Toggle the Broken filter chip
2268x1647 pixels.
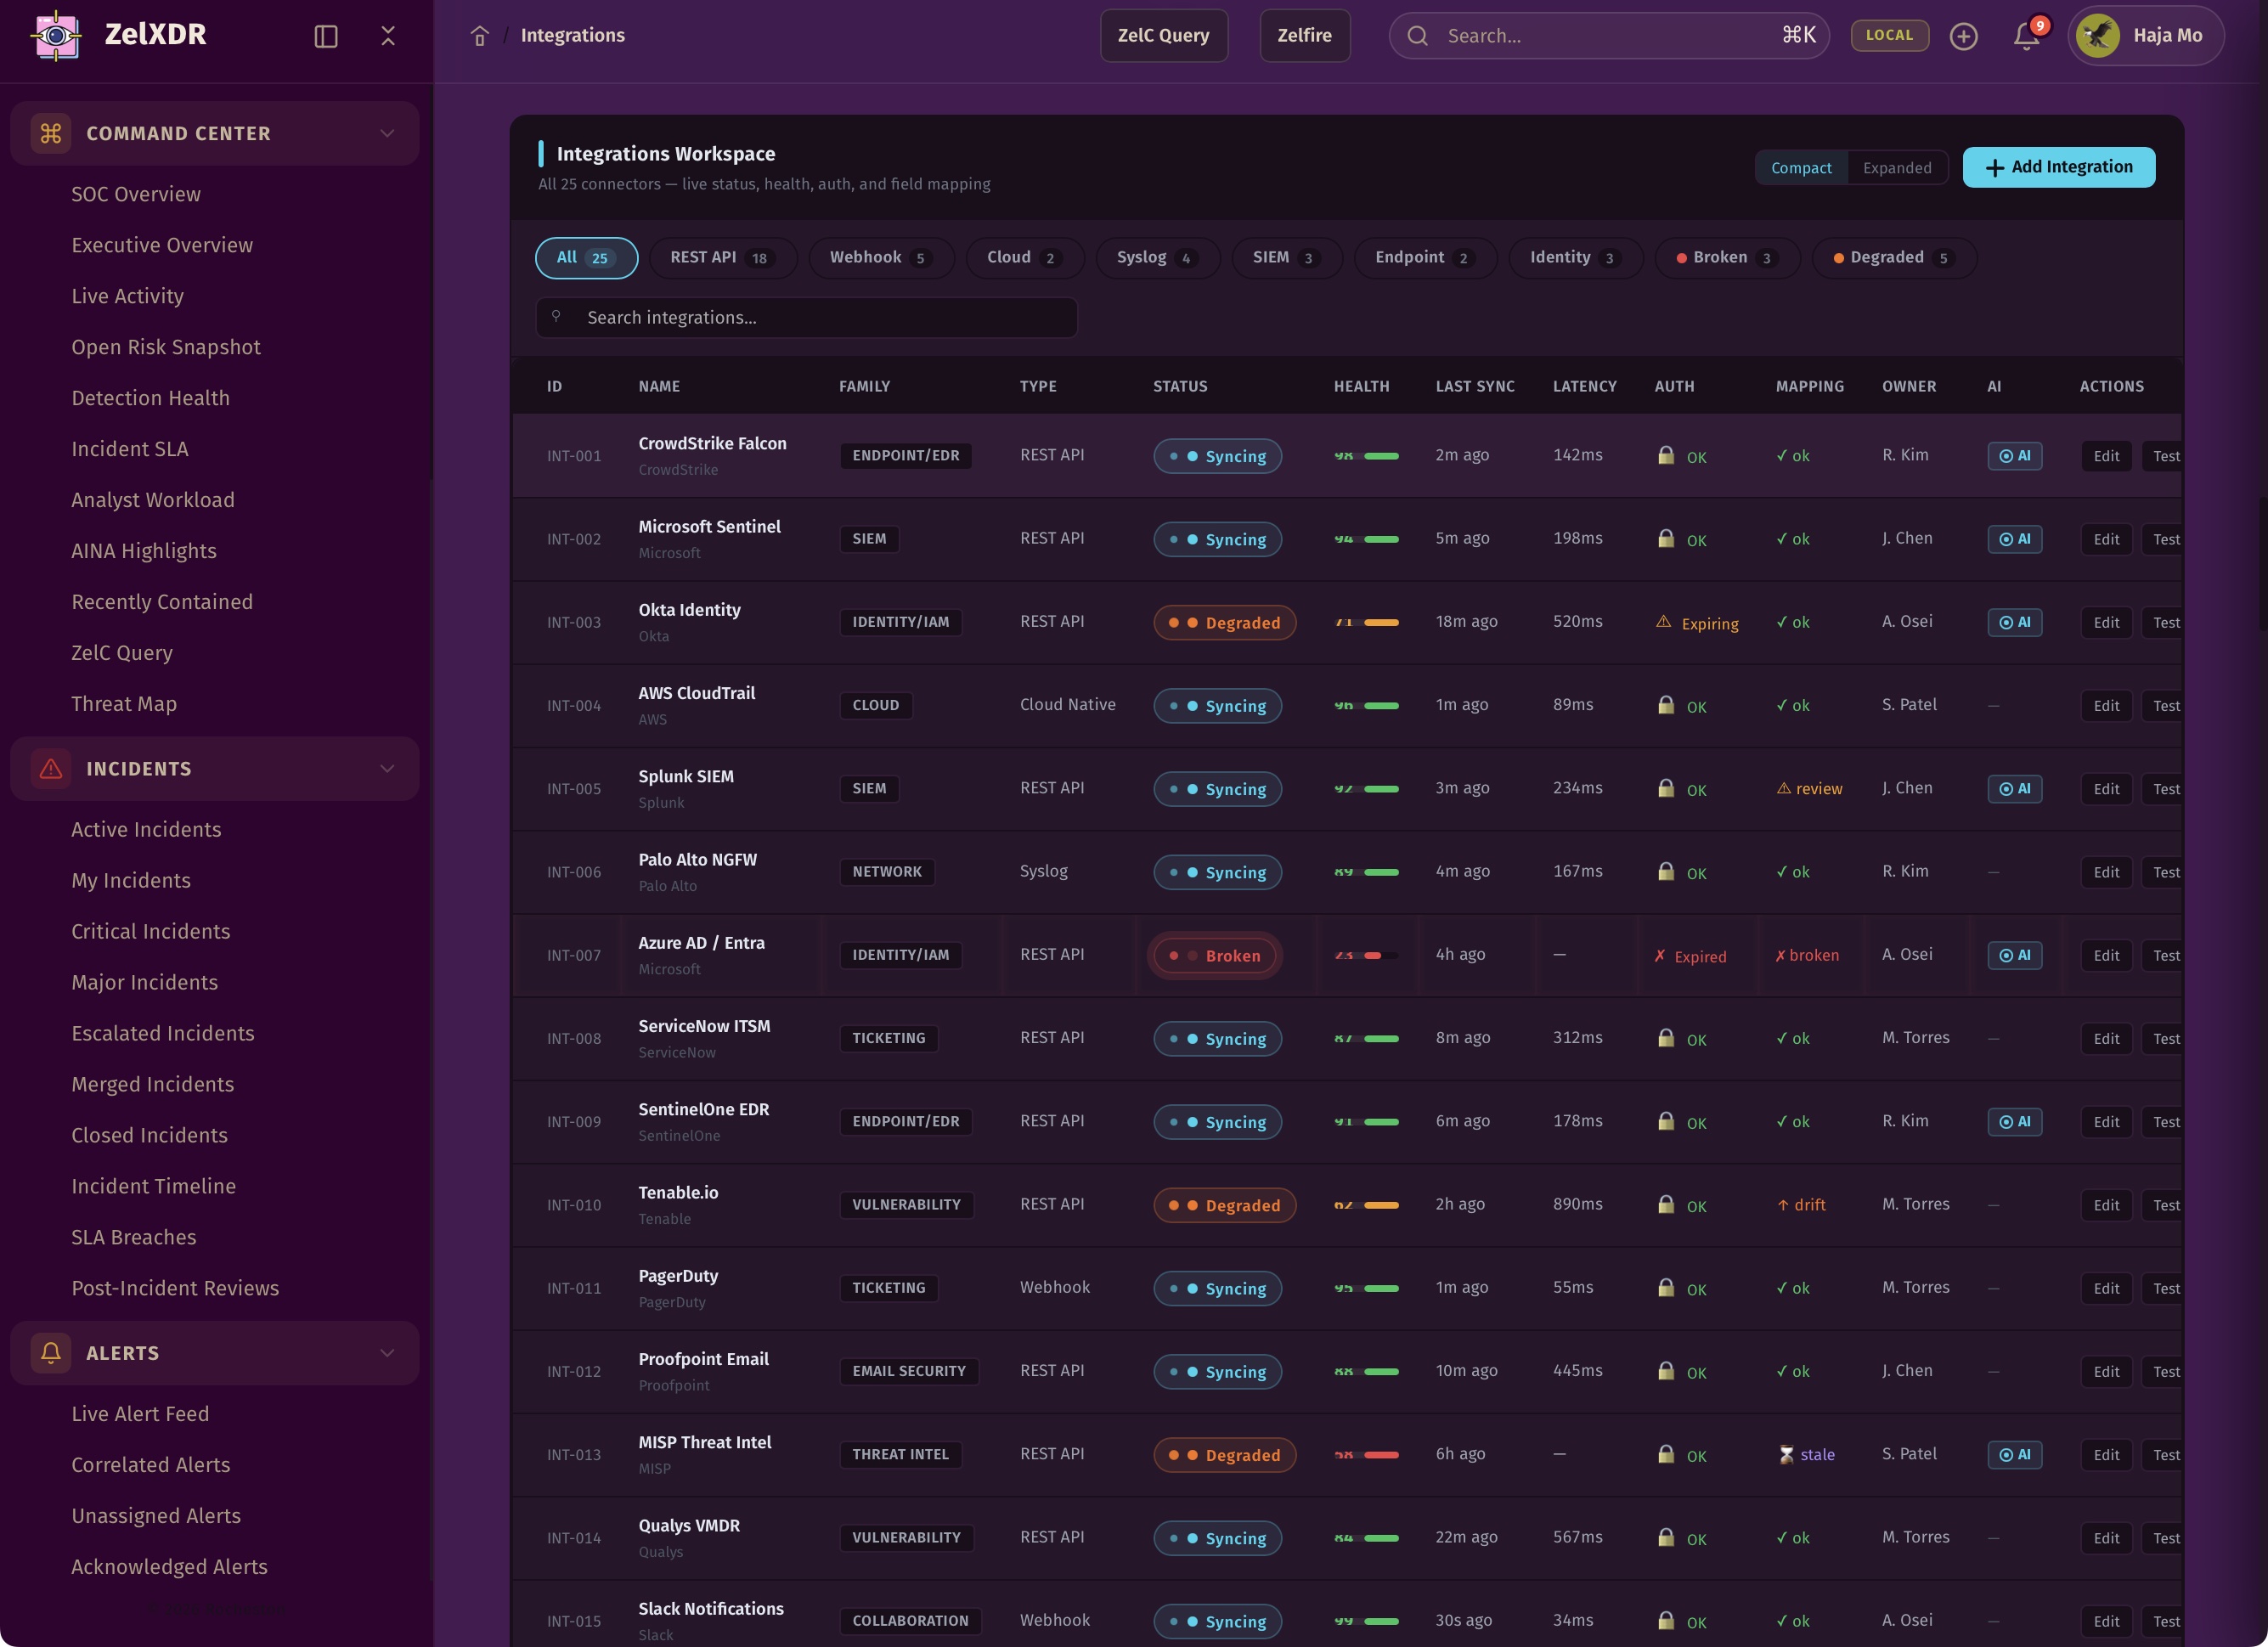[x=1727, y=258]
